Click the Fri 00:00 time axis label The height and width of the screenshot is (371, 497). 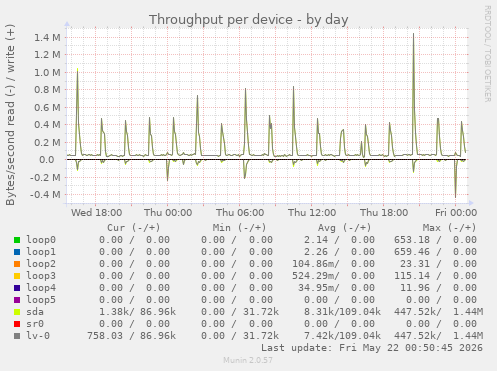pos(456,213)
